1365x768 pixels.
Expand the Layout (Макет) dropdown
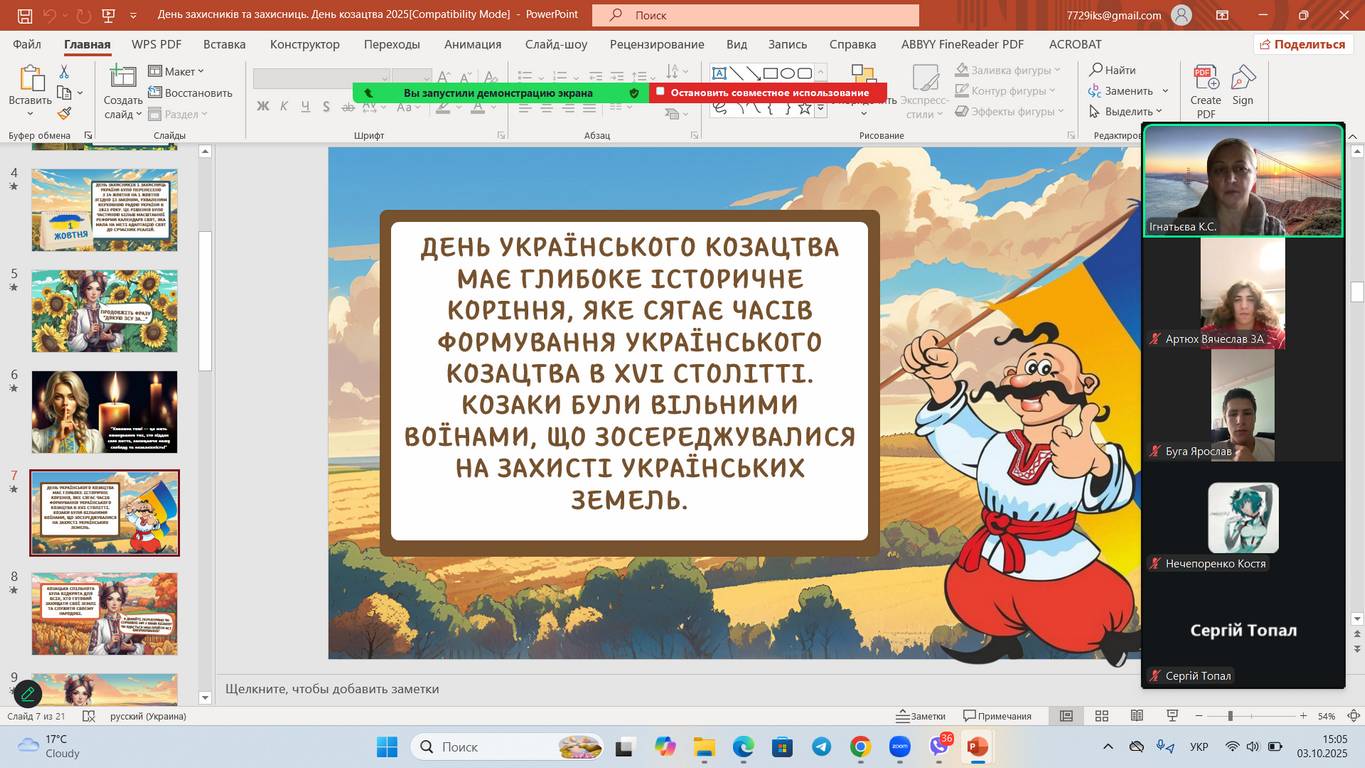coord(177,71)
